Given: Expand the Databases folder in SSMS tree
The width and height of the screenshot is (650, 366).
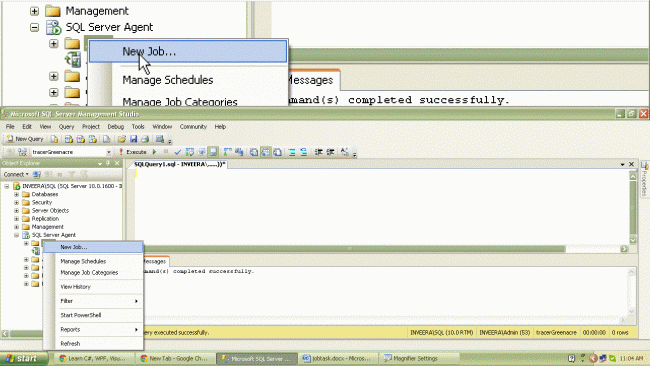Looking at the screenshot, I should (17, 194).
